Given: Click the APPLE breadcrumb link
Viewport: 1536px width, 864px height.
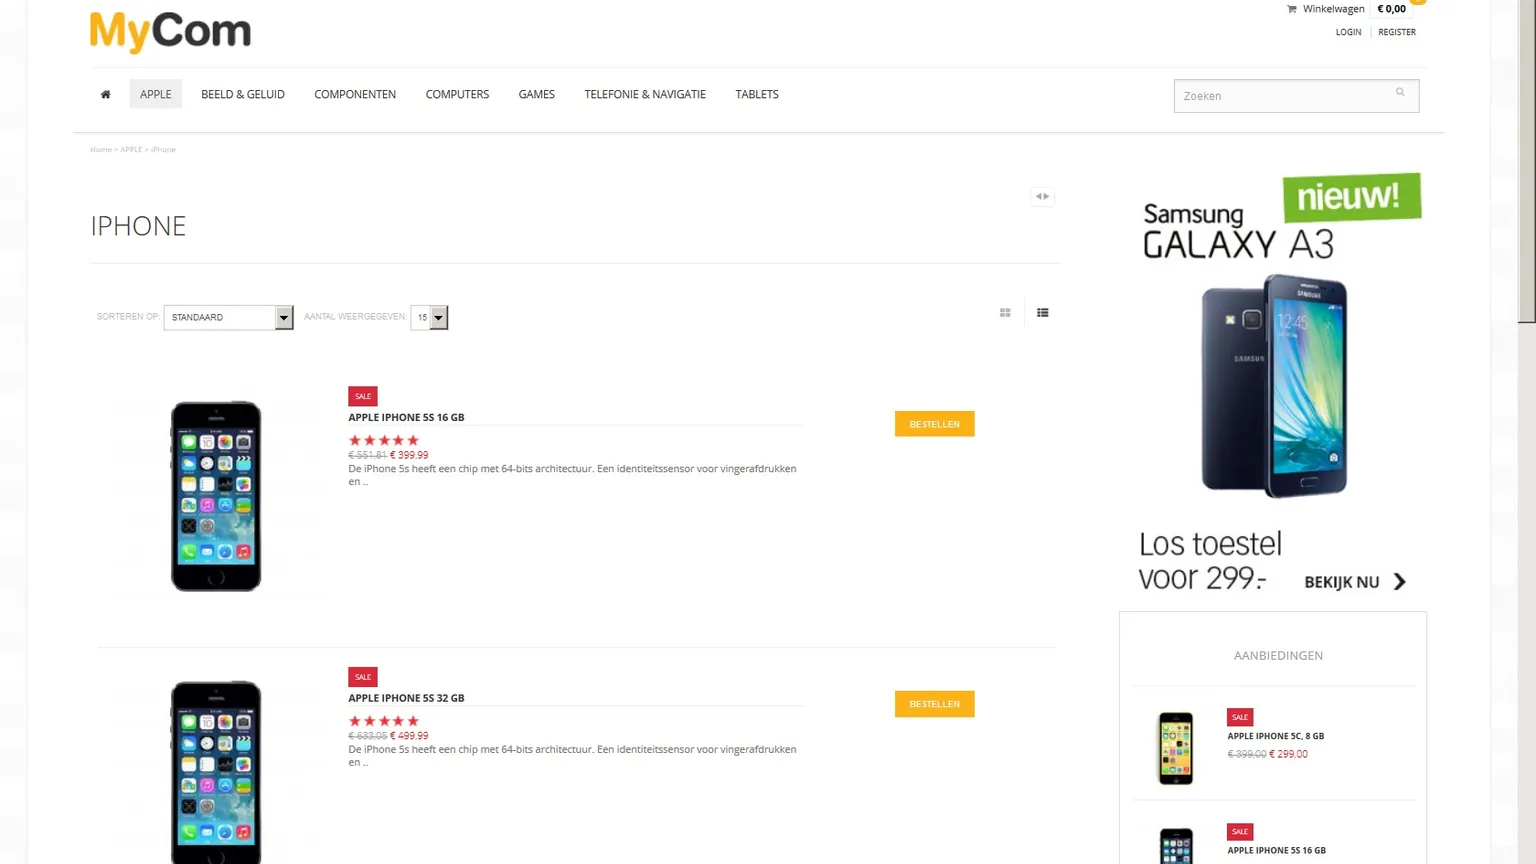Looking at the screenshot, I should pos(131,150).
